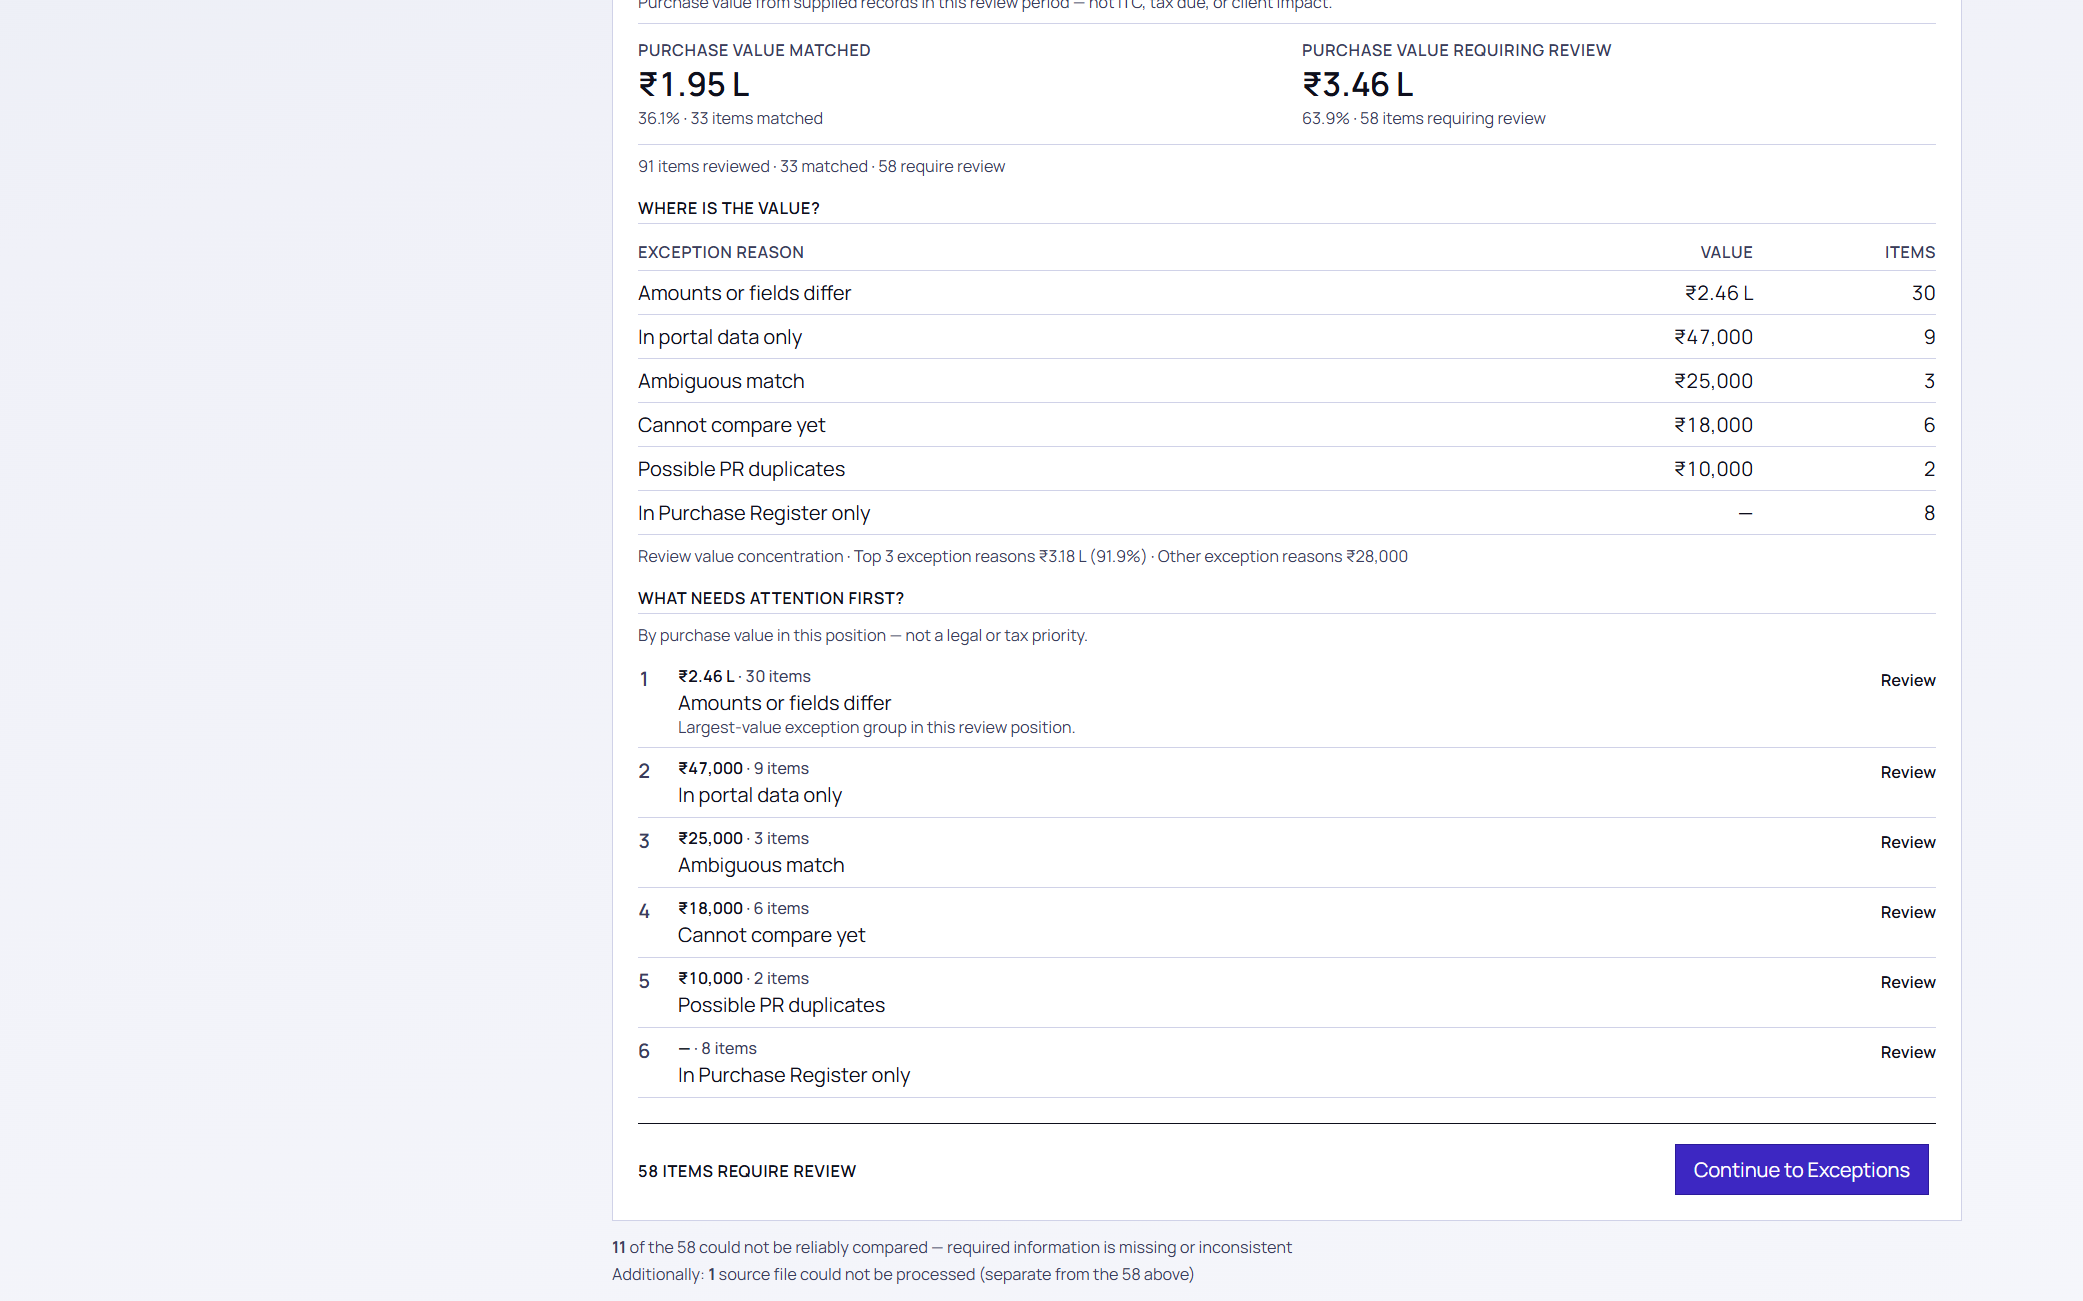Select Ambiguous match table row
The image size is (2083, 1301).
click(1286, 381)
